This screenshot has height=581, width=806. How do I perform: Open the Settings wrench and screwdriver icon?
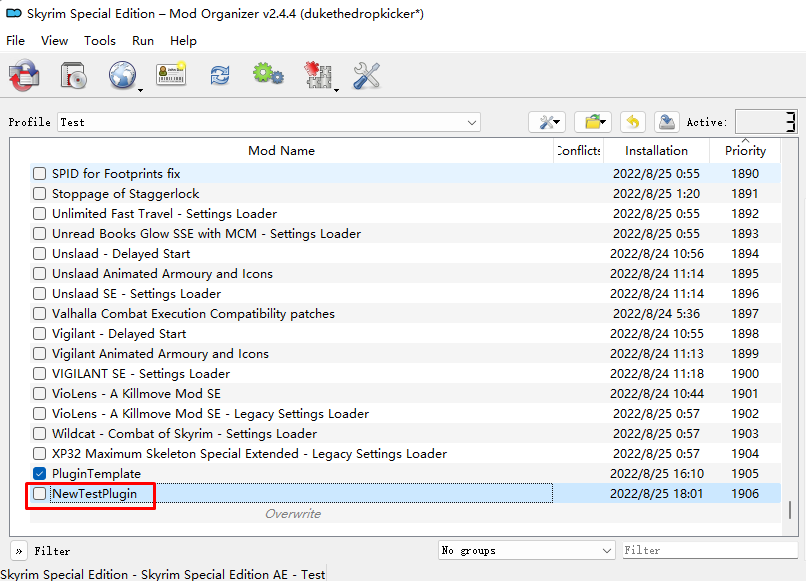pos(367,76)
